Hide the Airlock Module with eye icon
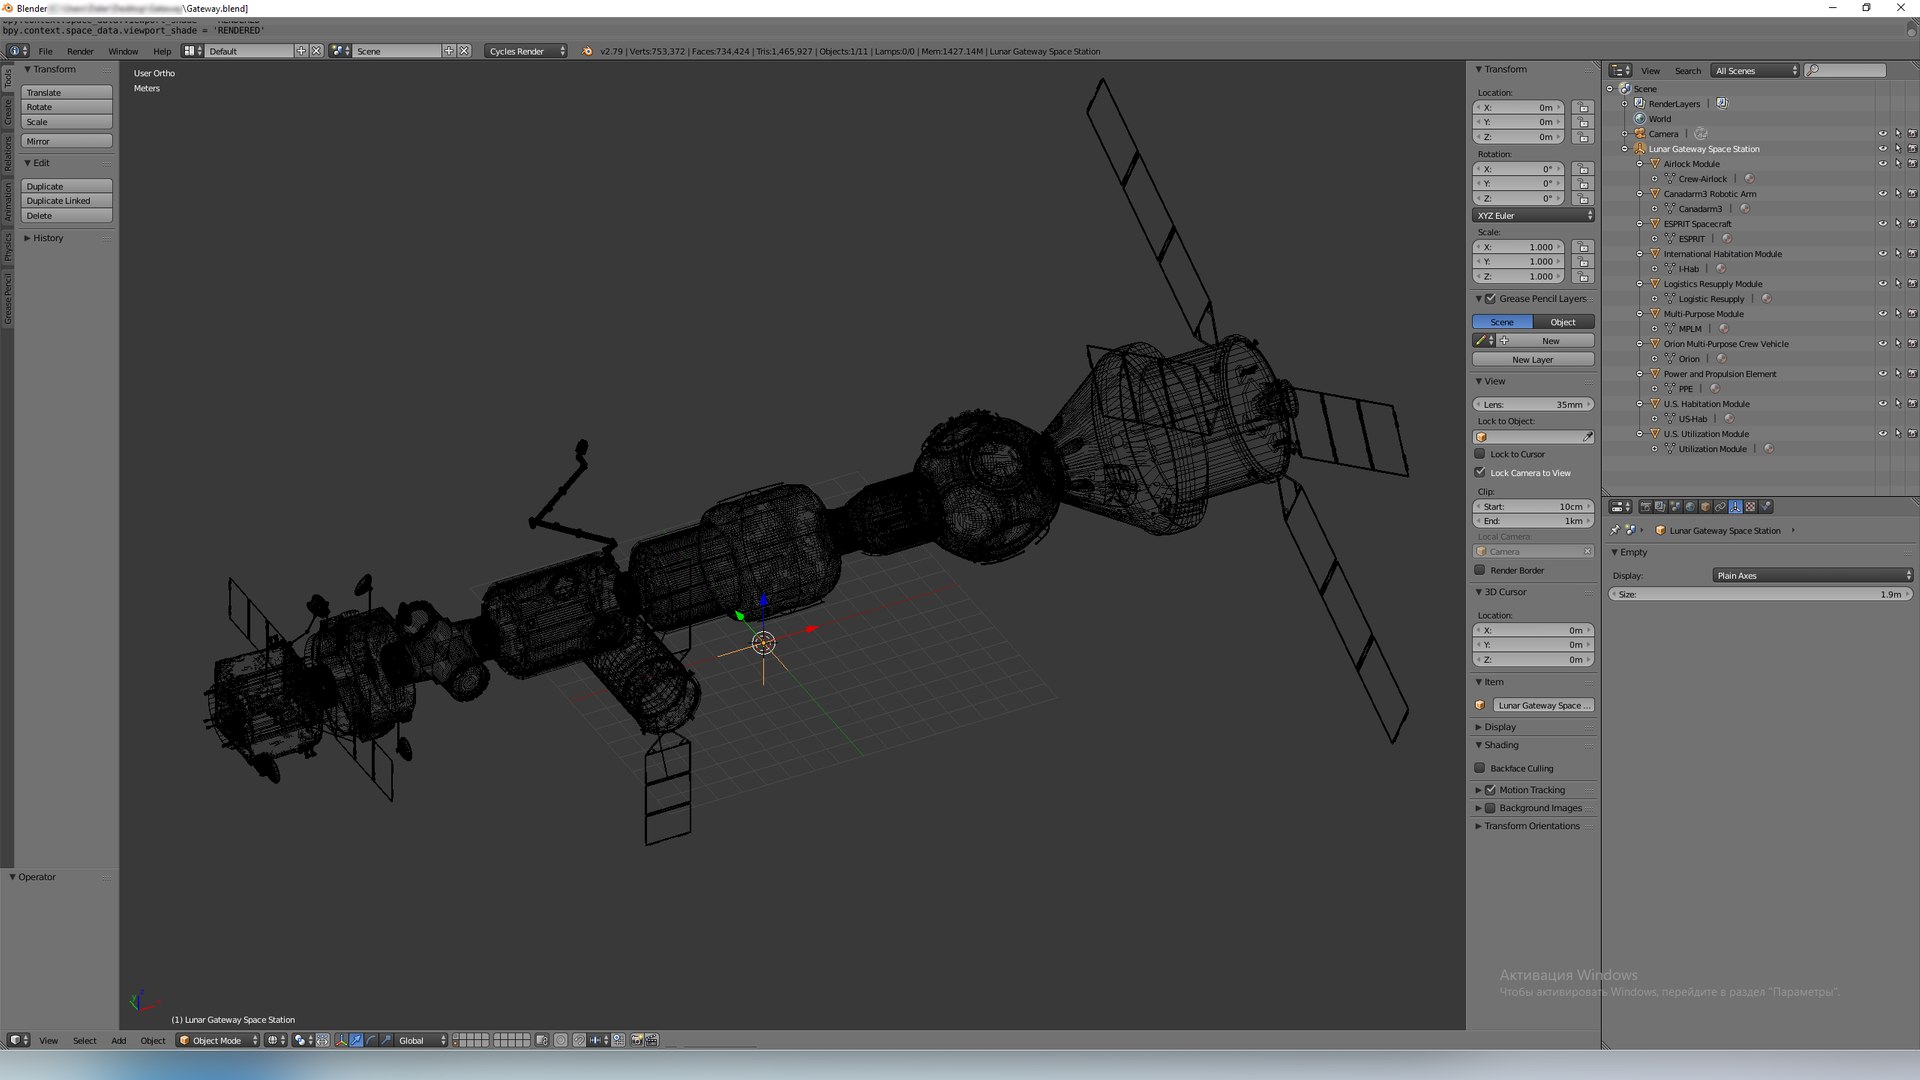1920x1080 pixels. (1883, 164)
